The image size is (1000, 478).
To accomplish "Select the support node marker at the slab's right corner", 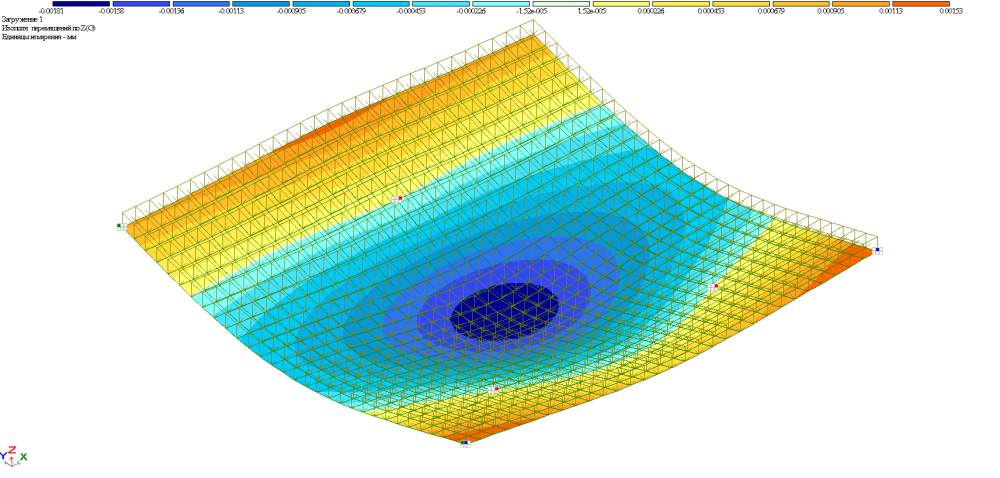I will [x=878, y=250].
